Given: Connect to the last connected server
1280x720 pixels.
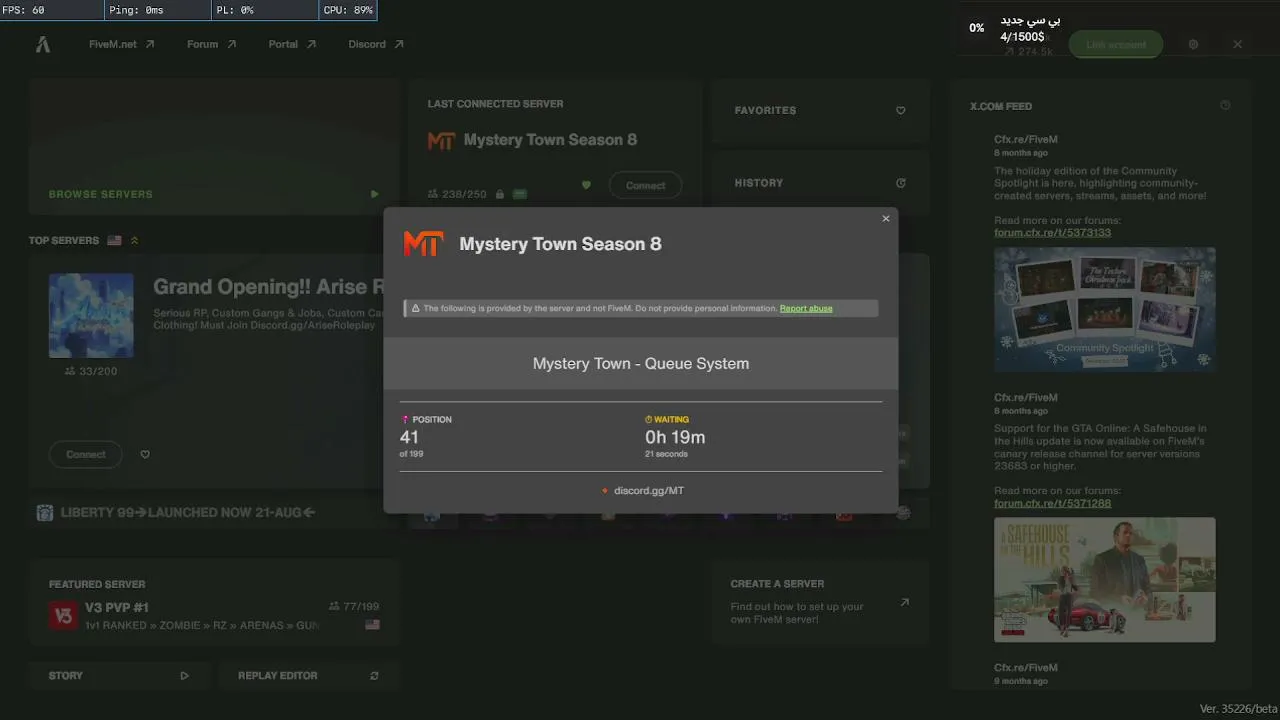Looking at the screenshot, I should [x=646, y=185].
